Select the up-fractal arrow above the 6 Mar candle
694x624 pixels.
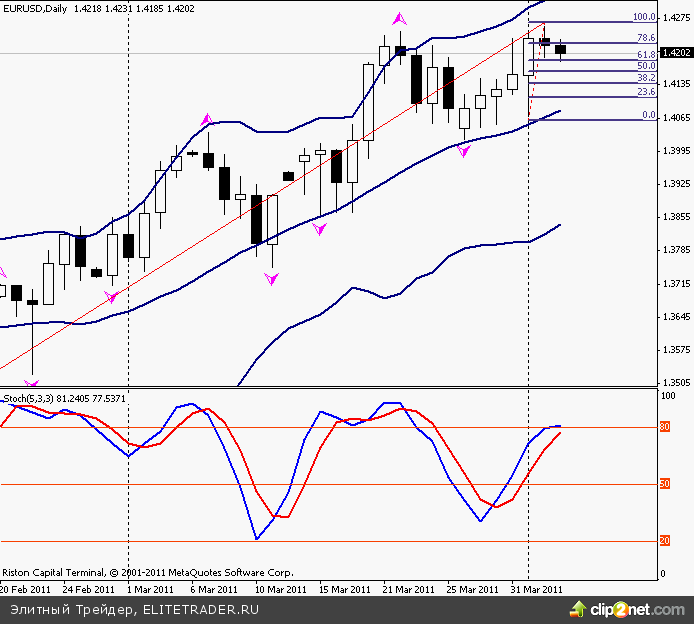click(x=207, y=120)
